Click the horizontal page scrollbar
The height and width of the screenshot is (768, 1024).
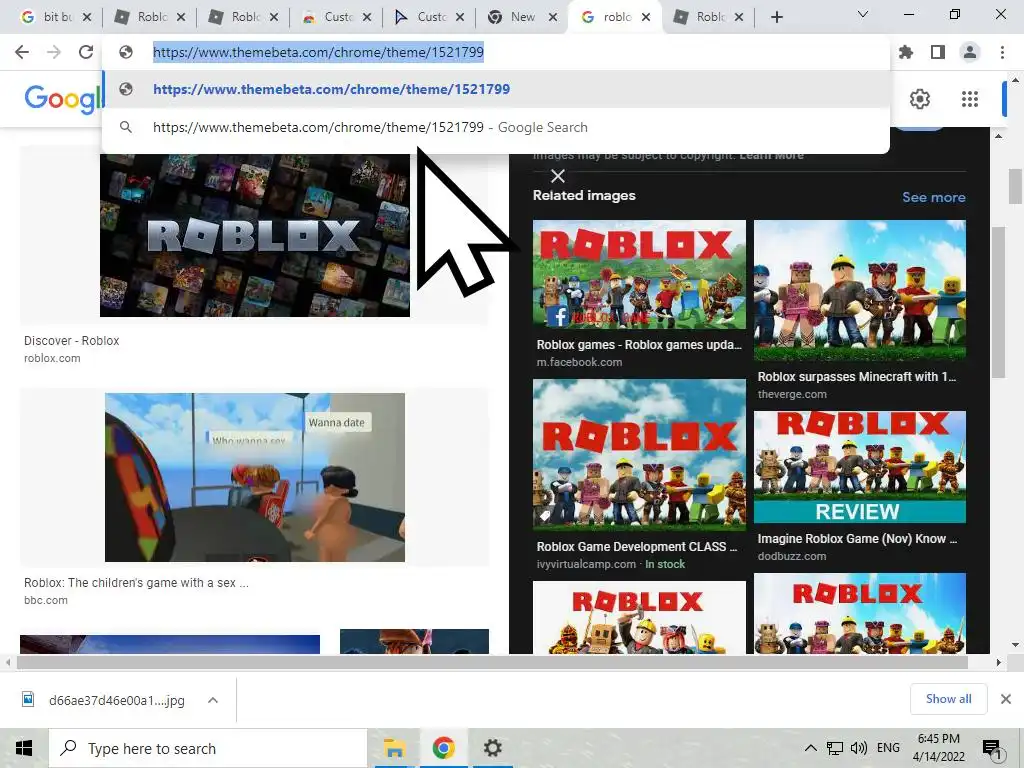click(x=492, y=662)
